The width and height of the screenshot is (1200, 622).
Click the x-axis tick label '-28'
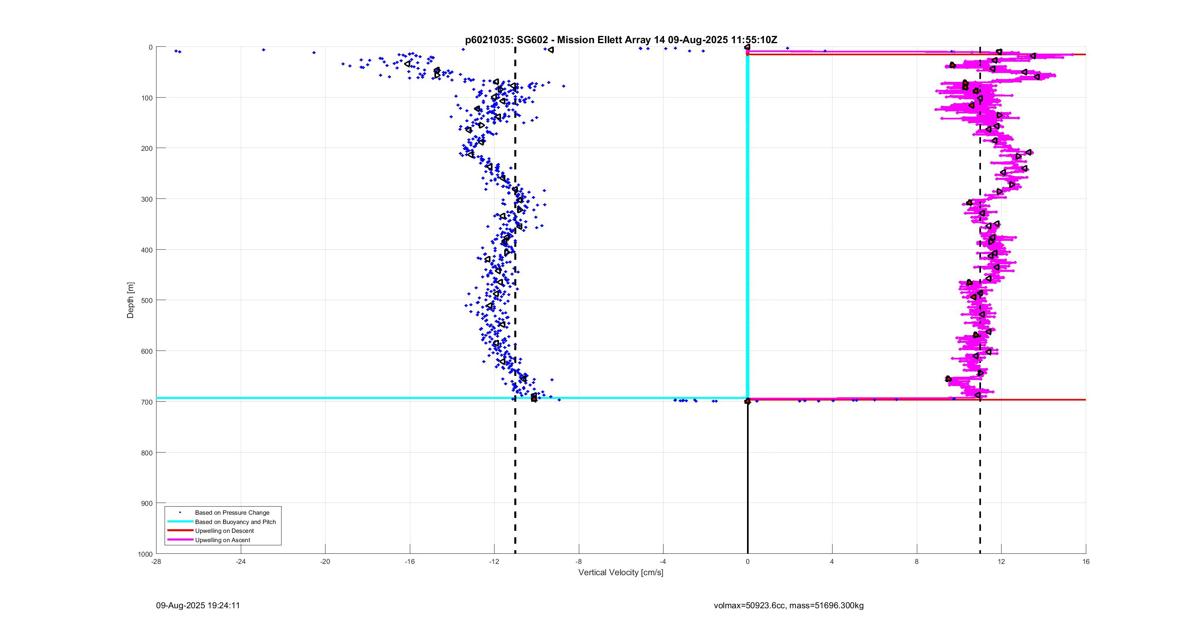coord(156,562)
